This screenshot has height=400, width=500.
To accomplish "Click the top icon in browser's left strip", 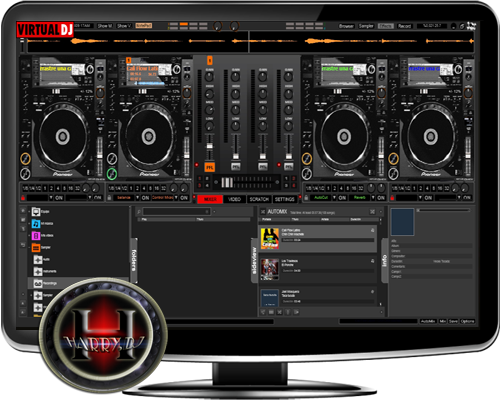I will pos(23,211).
